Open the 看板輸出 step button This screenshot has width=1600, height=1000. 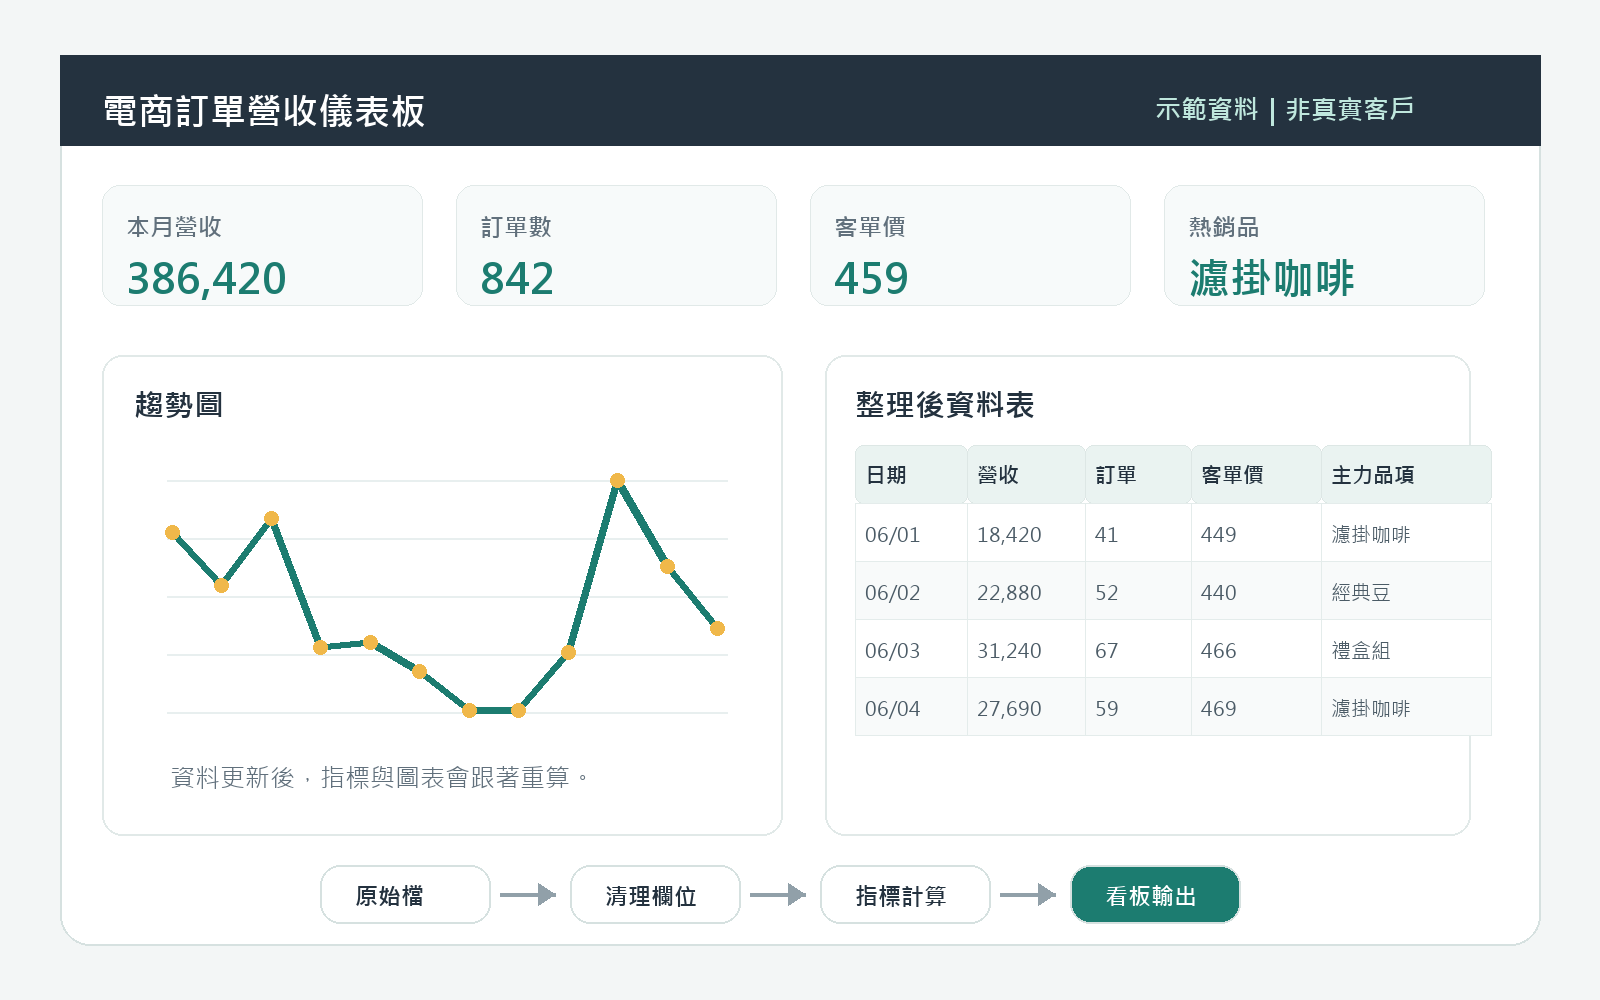click(x=1155, y=895)
